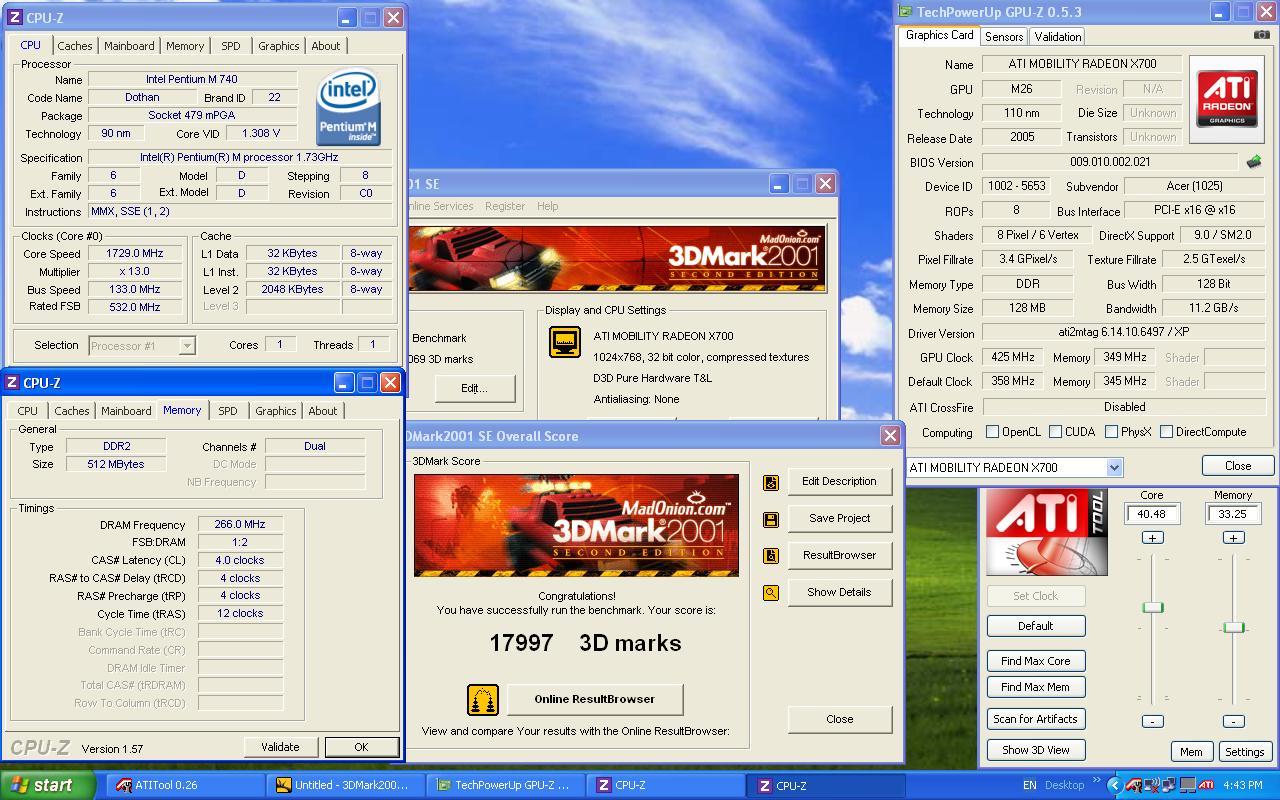Open the SPD tab in Memory CPU-Z window

(228, 411)
